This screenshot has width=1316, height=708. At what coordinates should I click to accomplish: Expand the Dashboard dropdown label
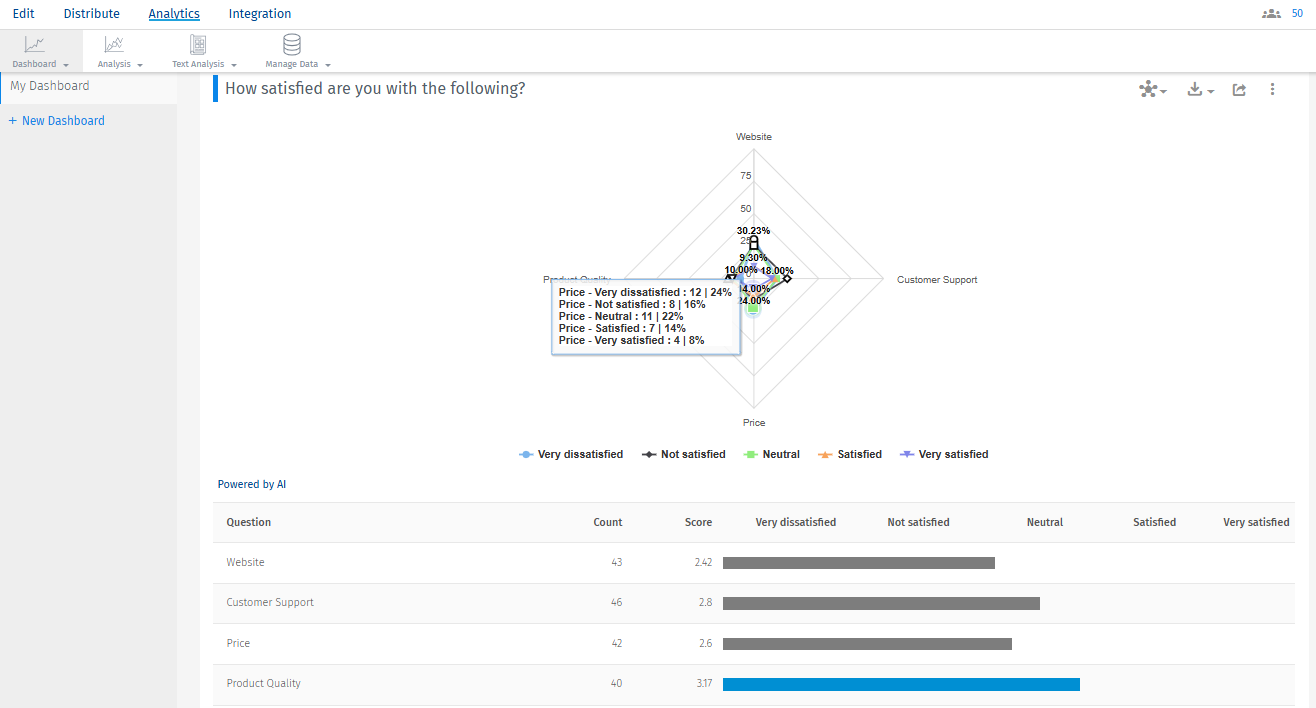(40, 64)
